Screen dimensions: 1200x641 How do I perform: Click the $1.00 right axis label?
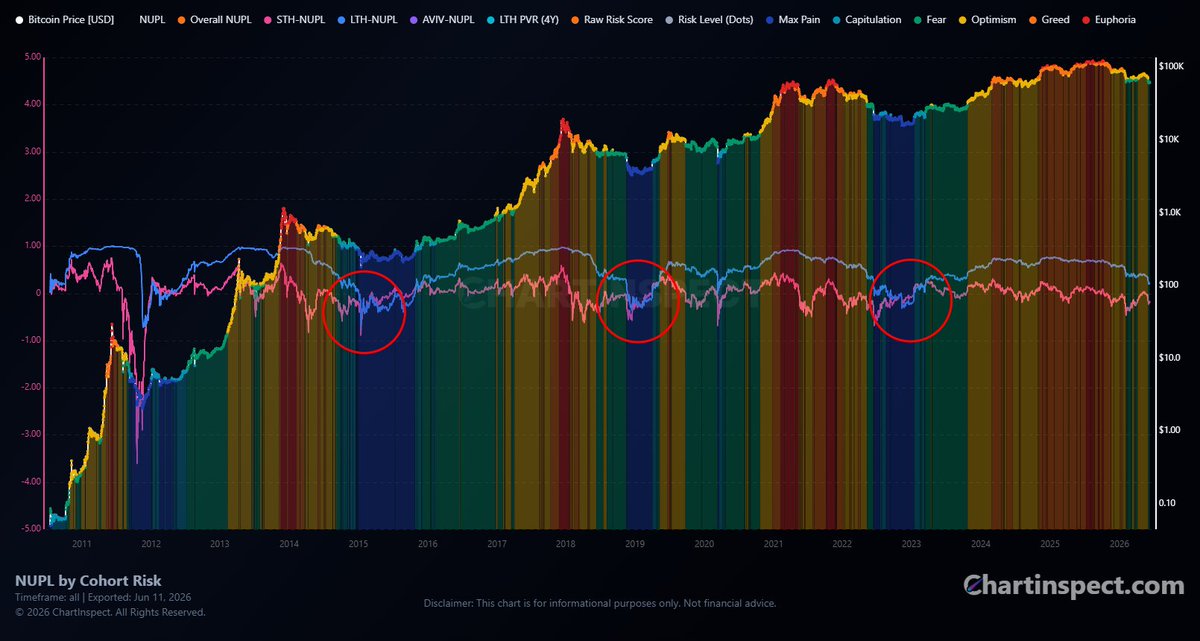1171,431
